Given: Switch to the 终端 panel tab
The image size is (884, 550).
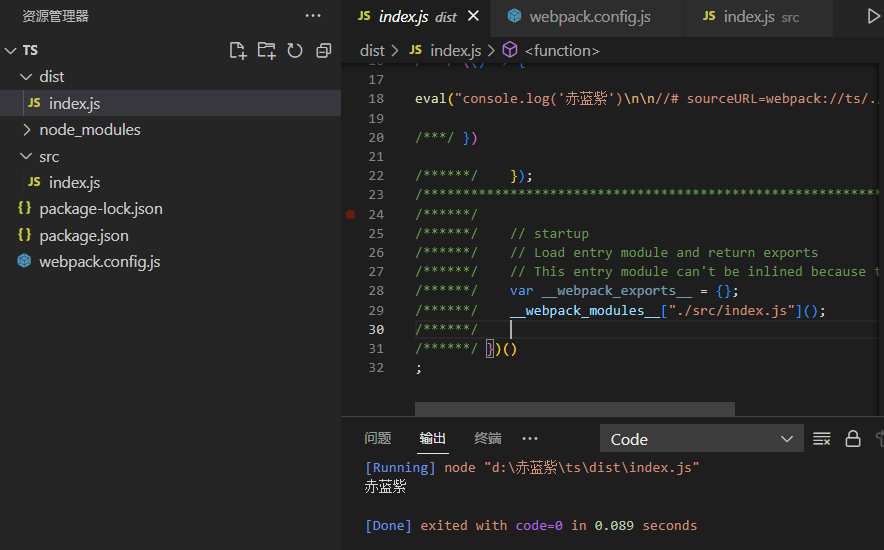Looking at the screenshot, I should (488, 438).
